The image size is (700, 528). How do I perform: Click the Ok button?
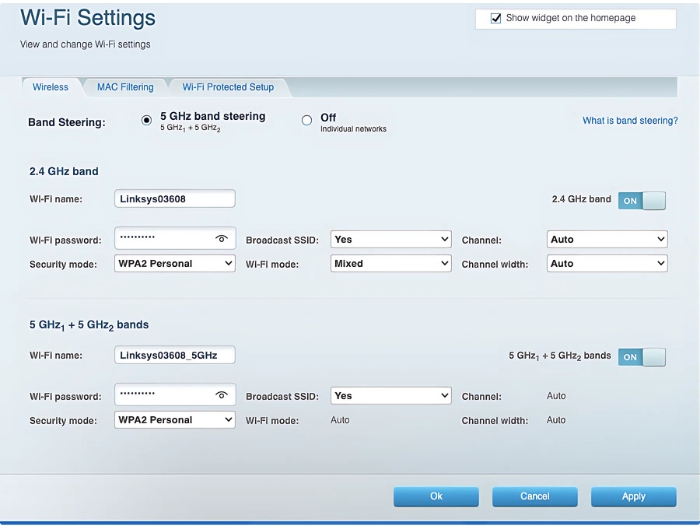(436, 497)
